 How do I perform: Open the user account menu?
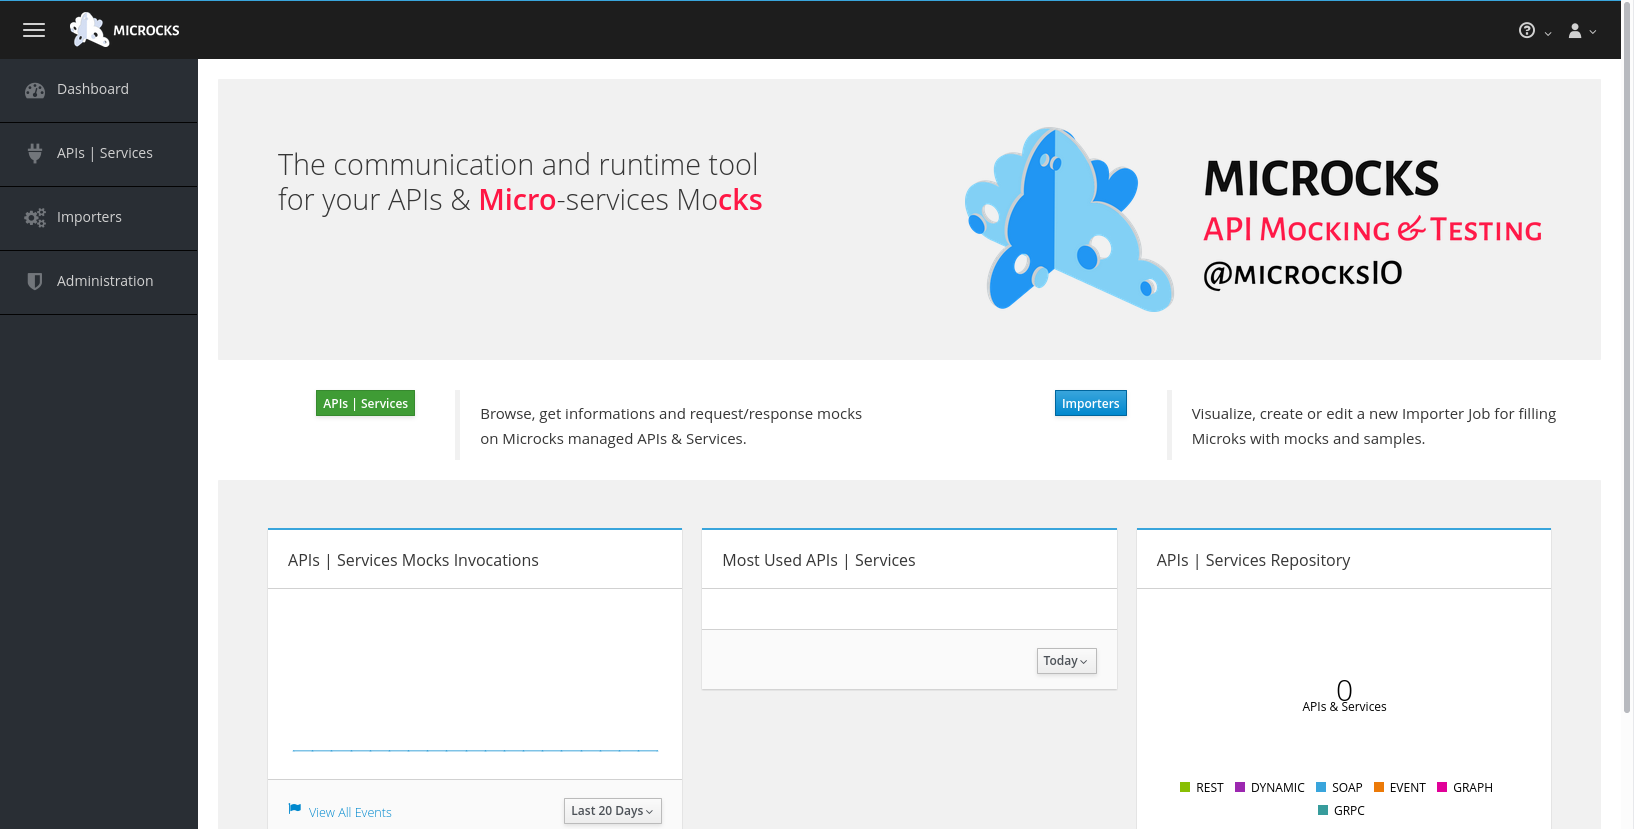click(1575, 31)
